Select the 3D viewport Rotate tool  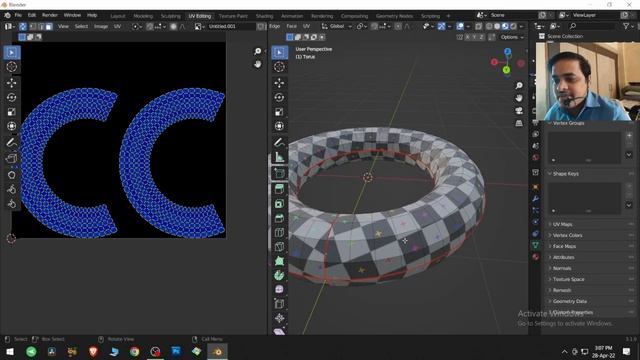pyautogui.click(x=280, y=97)
